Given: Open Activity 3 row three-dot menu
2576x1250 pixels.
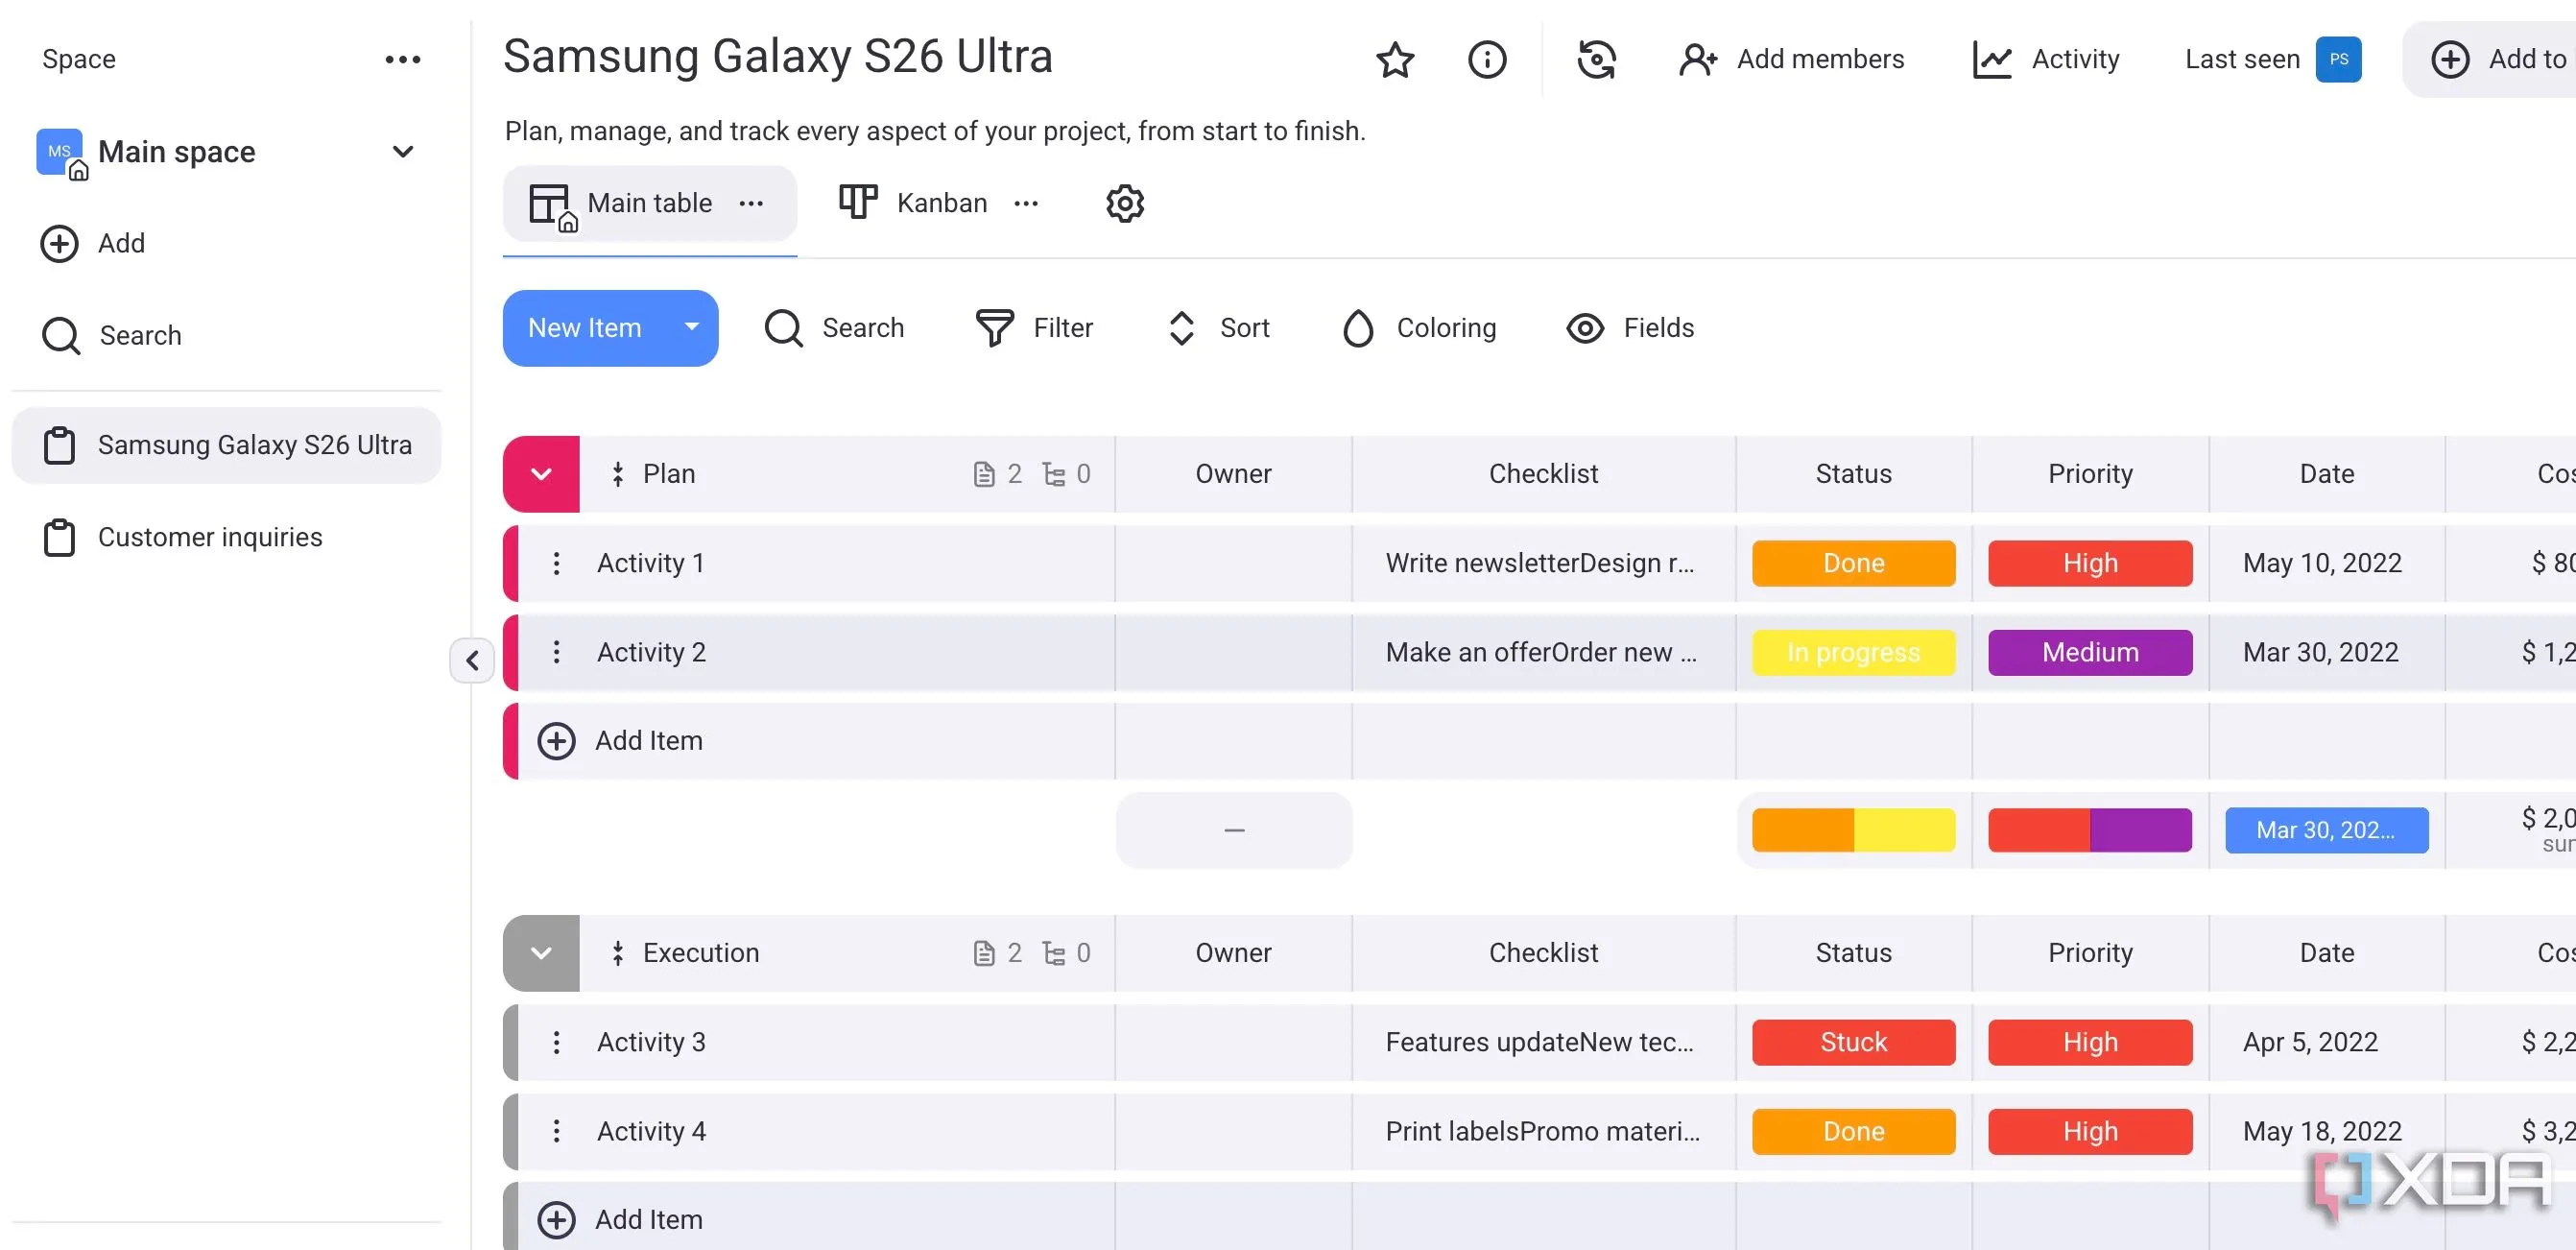Looking at the screenshot, I should (557, 1043).
